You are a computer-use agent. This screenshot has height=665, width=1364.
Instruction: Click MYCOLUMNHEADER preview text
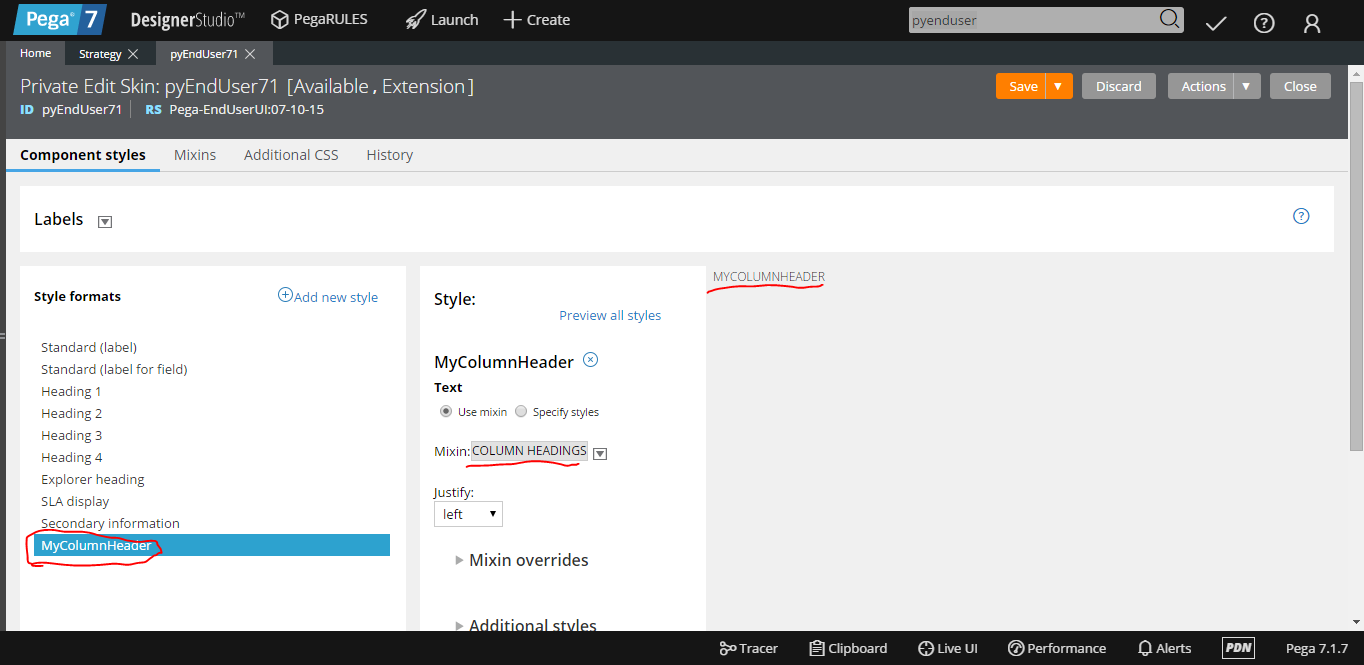[769, 276]
